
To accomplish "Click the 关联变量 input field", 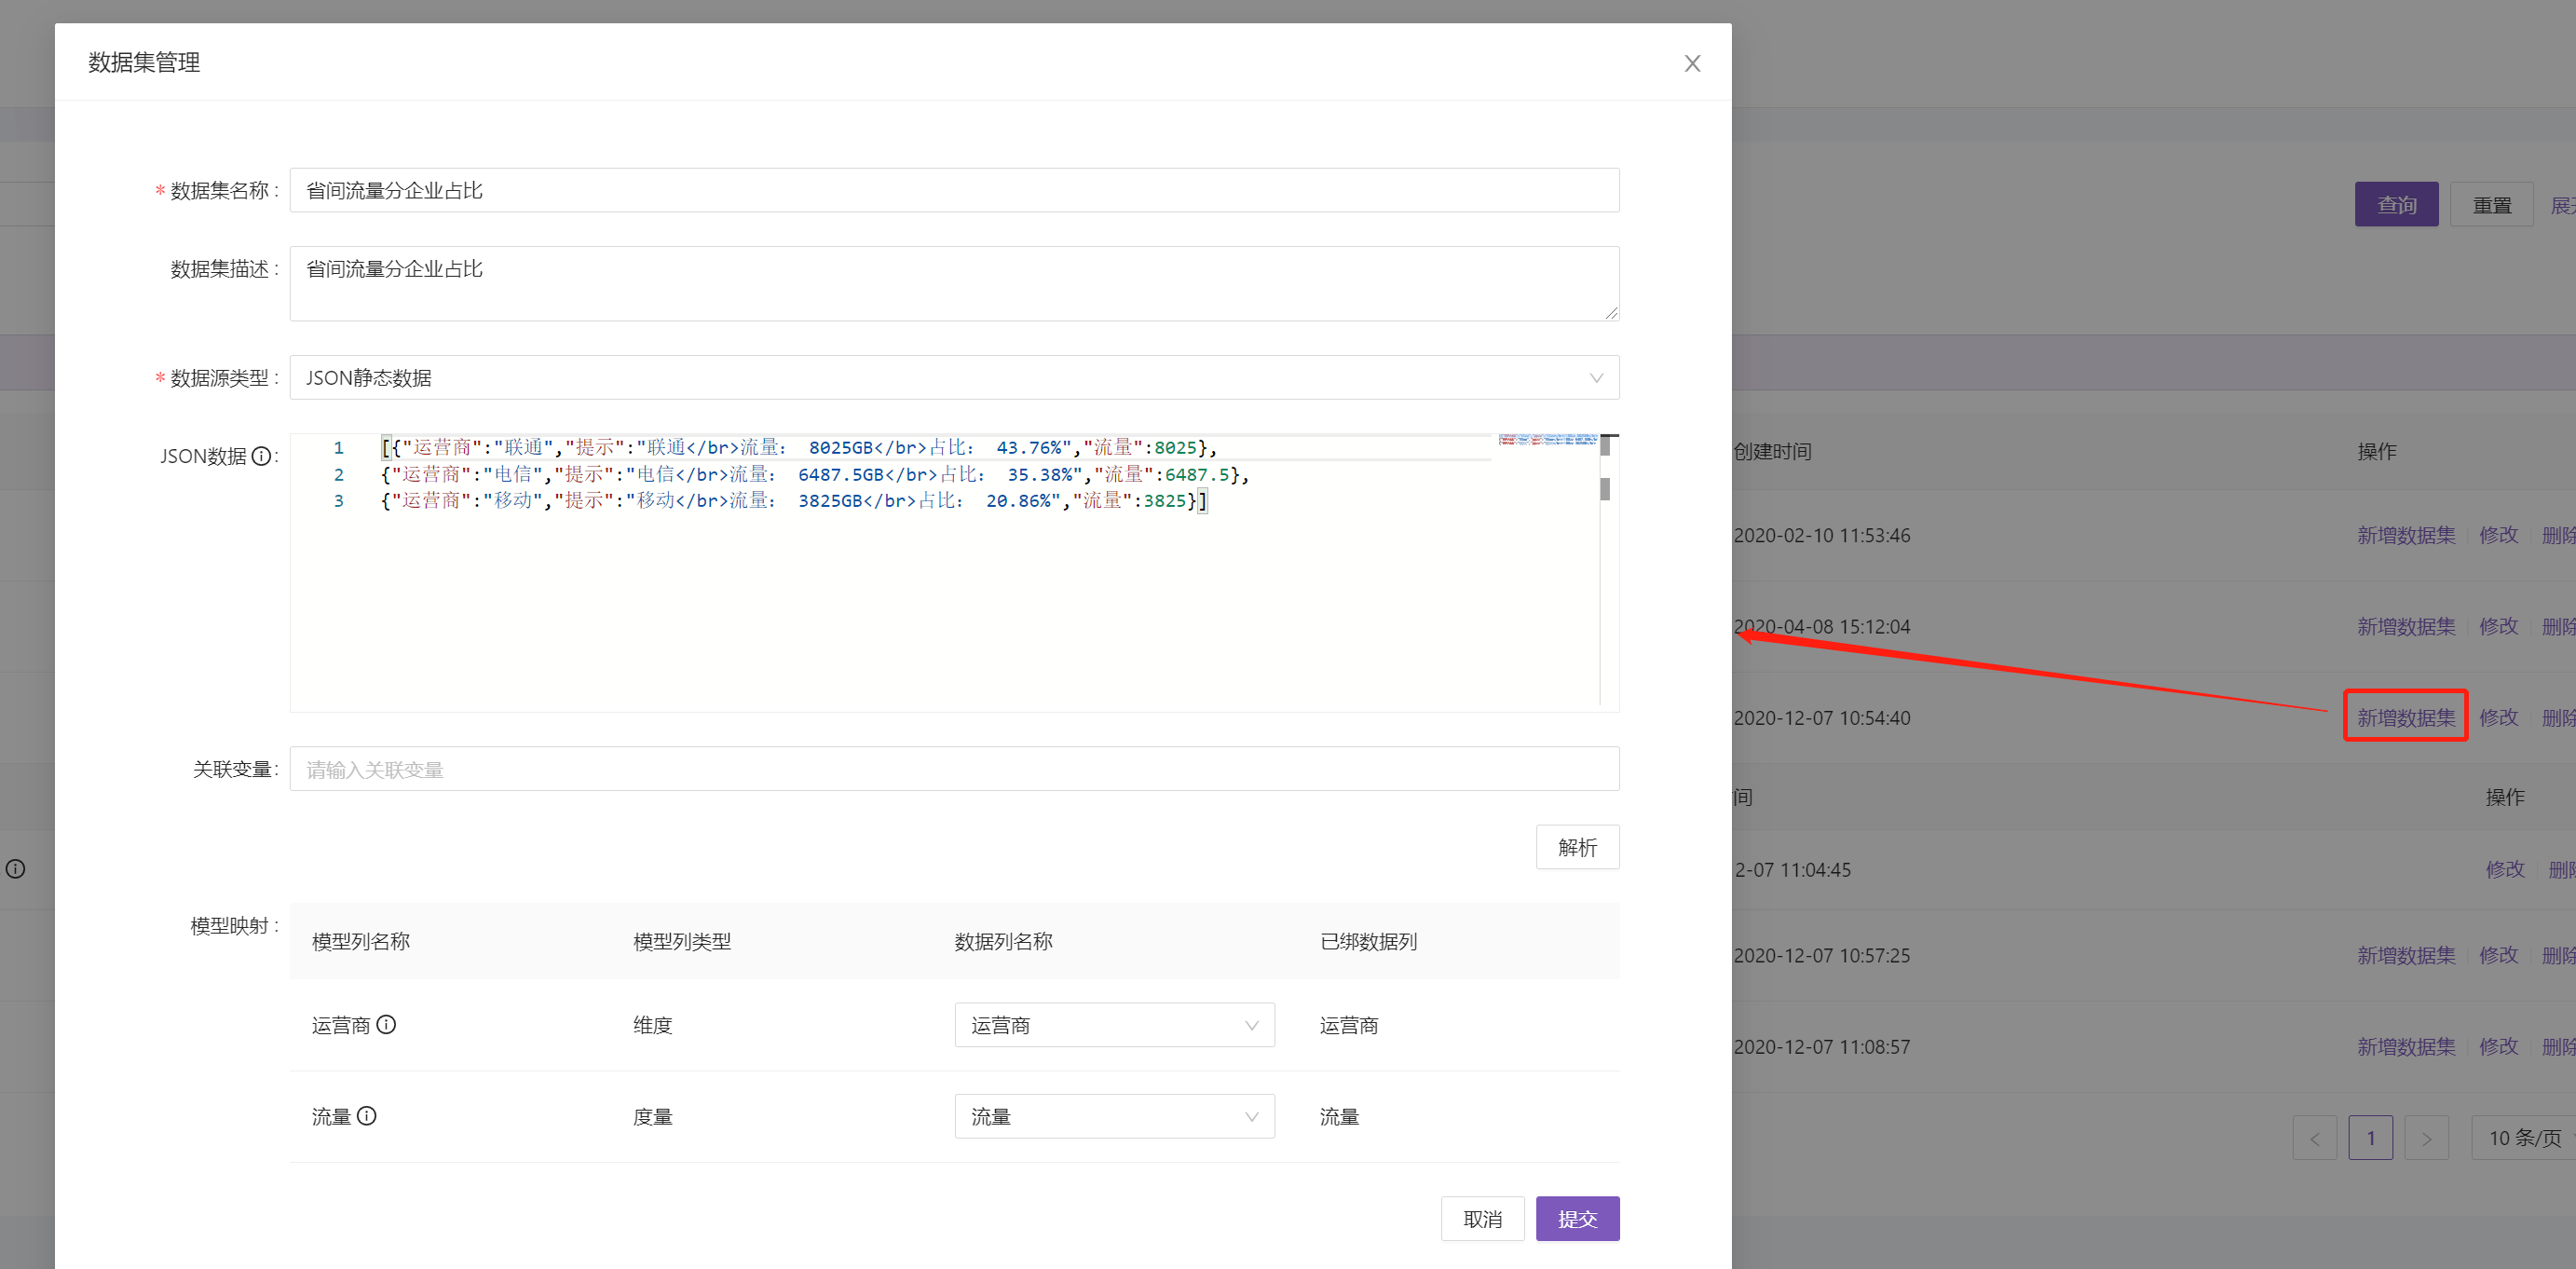I will pyautogui.click(x=951, y=768).
